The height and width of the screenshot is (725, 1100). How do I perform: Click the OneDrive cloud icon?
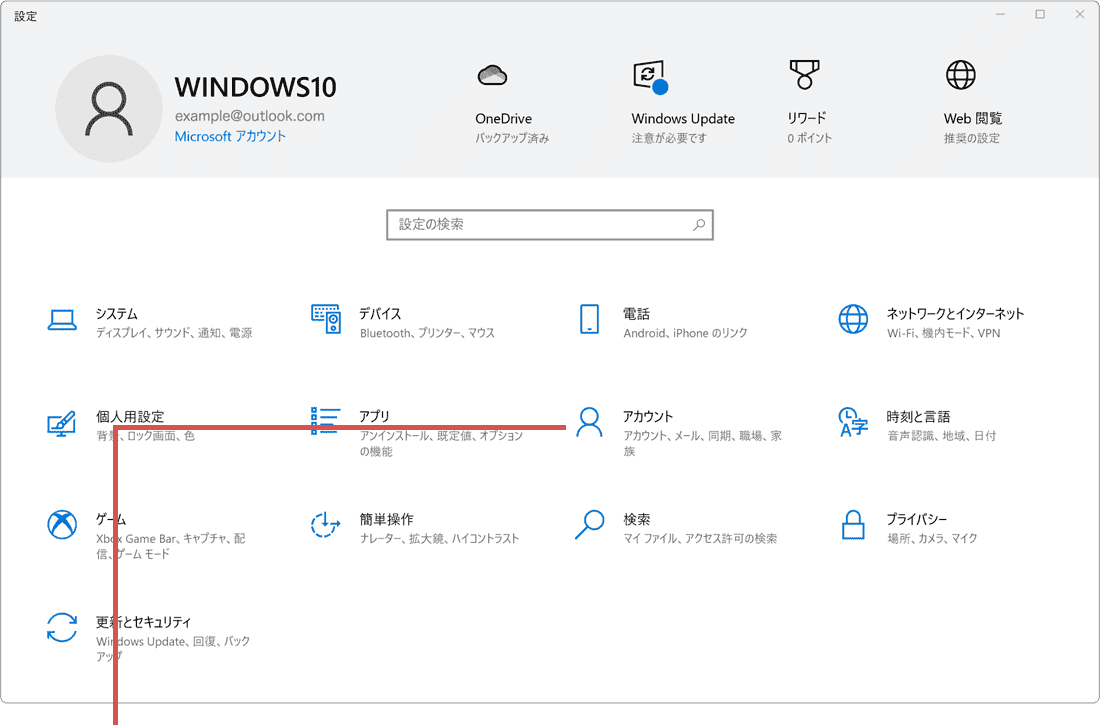(493, 75)
